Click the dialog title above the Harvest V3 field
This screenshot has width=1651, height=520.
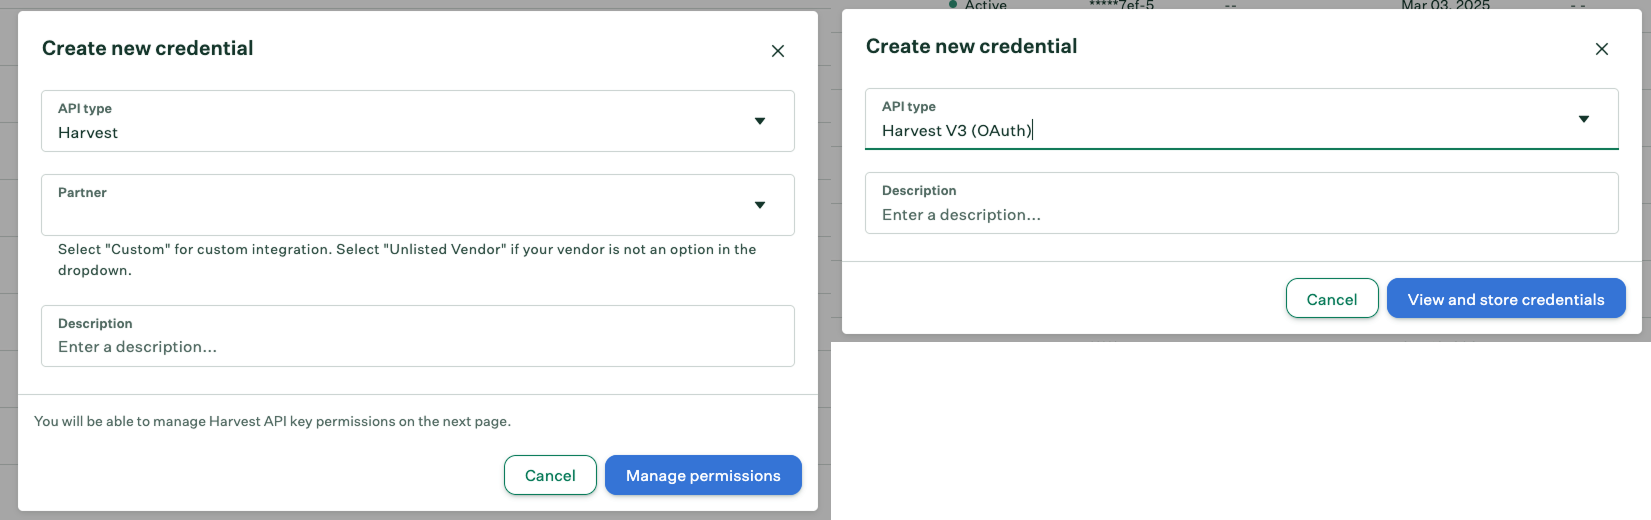point(971,46)
